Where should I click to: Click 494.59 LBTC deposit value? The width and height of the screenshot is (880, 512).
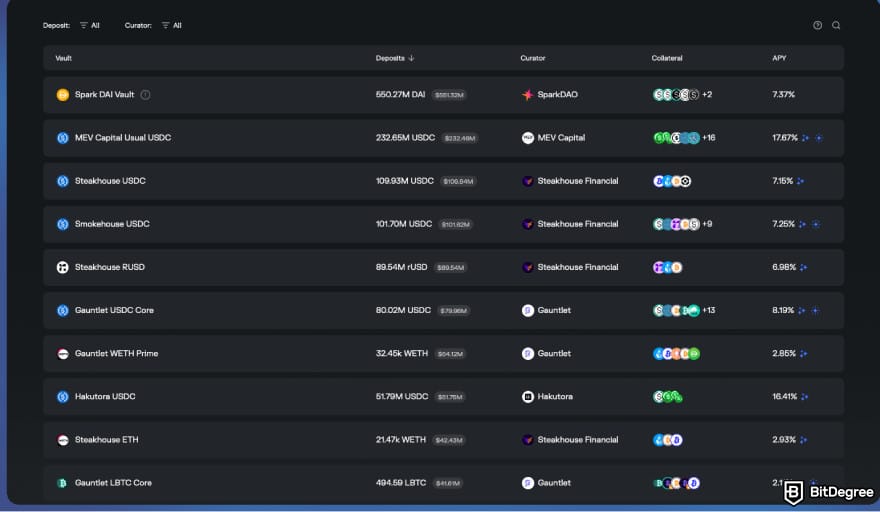[x=401, y=483]
